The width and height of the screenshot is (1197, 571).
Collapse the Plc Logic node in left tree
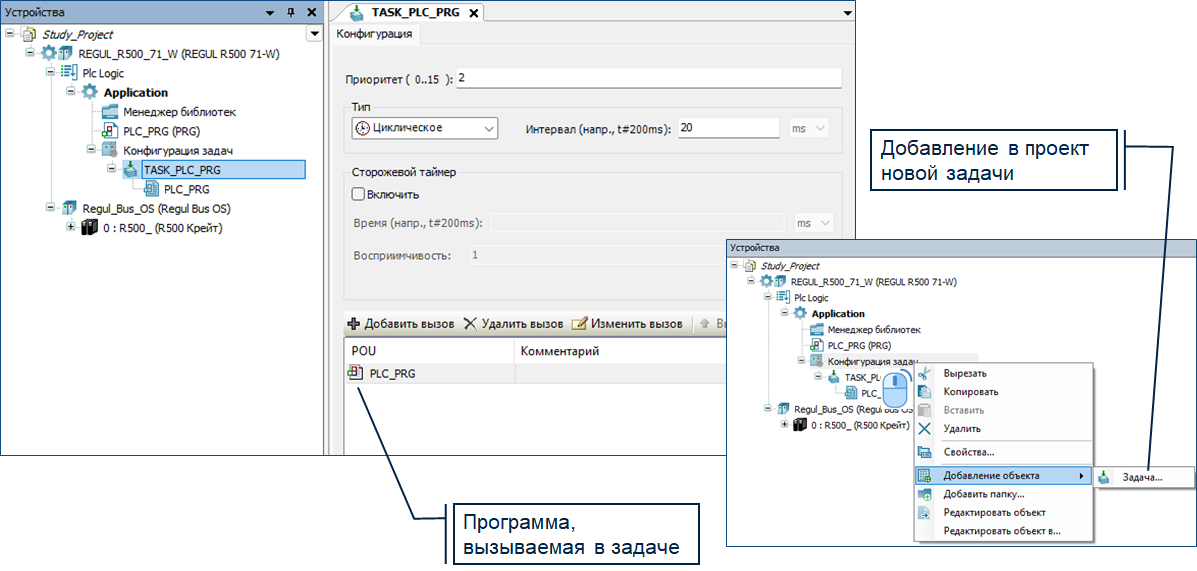pyautogui.click(x=50, y=73)
